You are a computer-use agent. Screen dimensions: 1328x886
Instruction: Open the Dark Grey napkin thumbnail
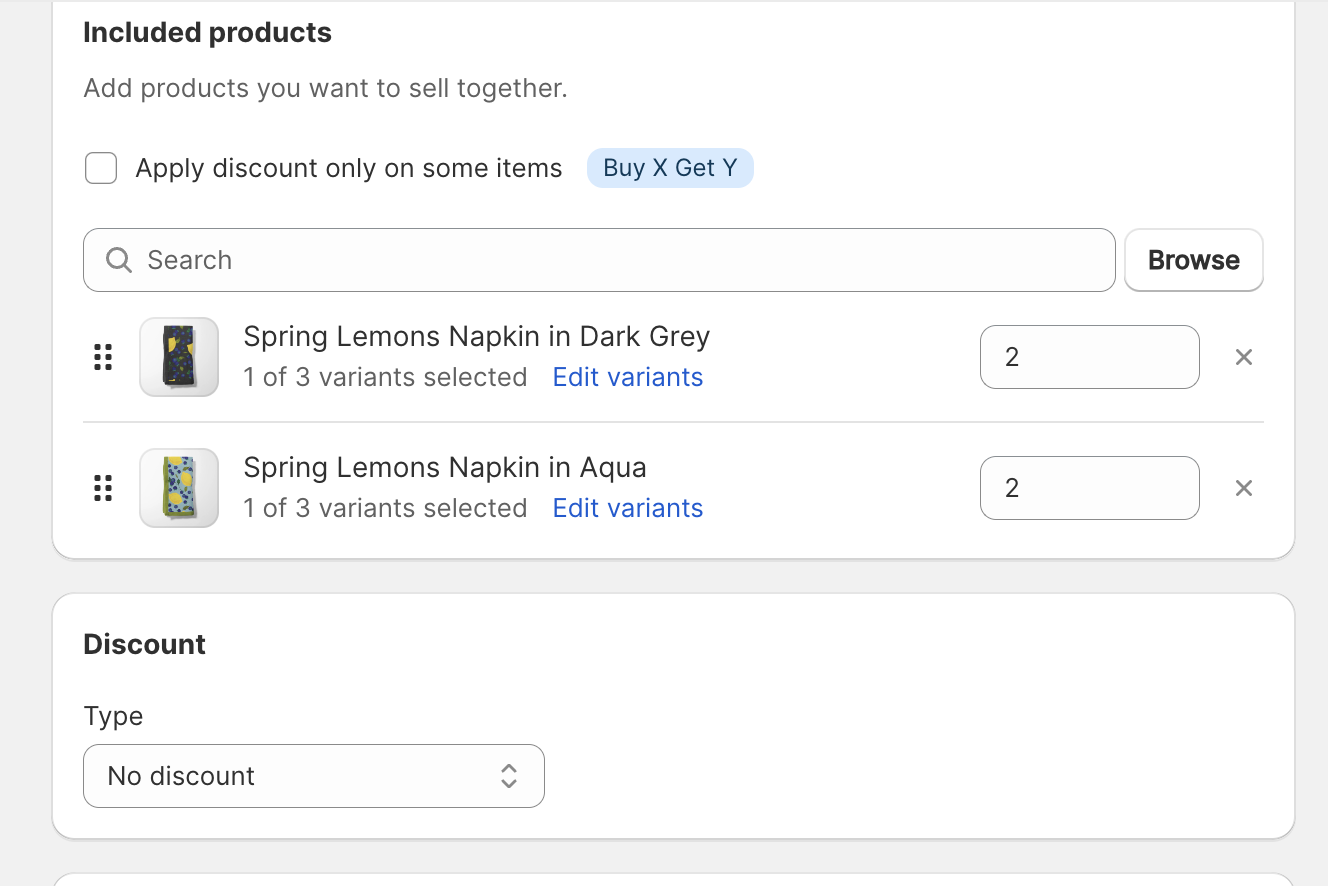tap(179, 357)
